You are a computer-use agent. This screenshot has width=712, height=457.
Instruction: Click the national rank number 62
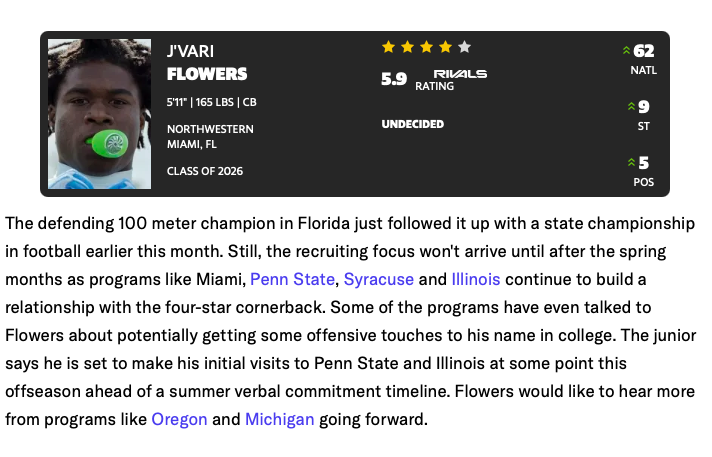[644, 51]
